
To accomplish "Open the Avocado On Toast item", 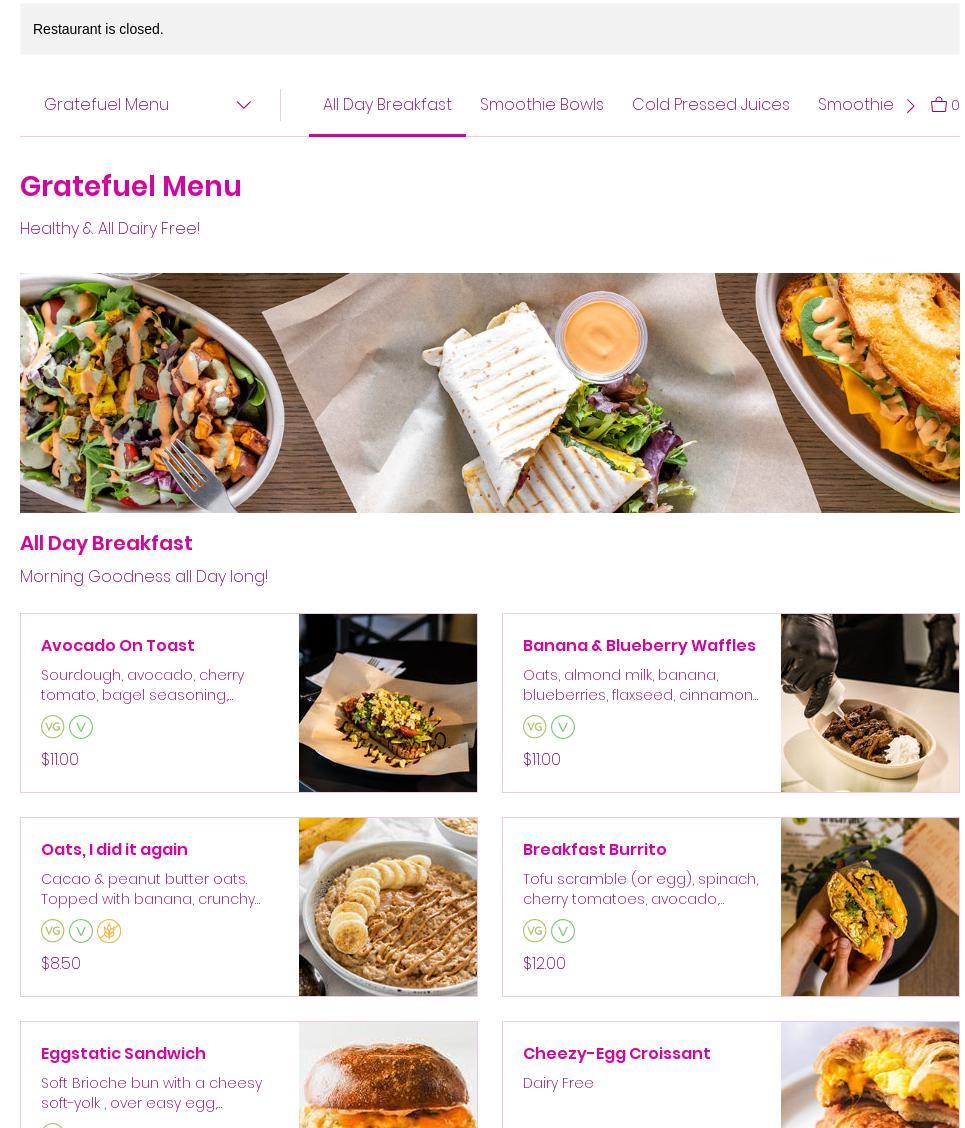I will click(248, 703).
